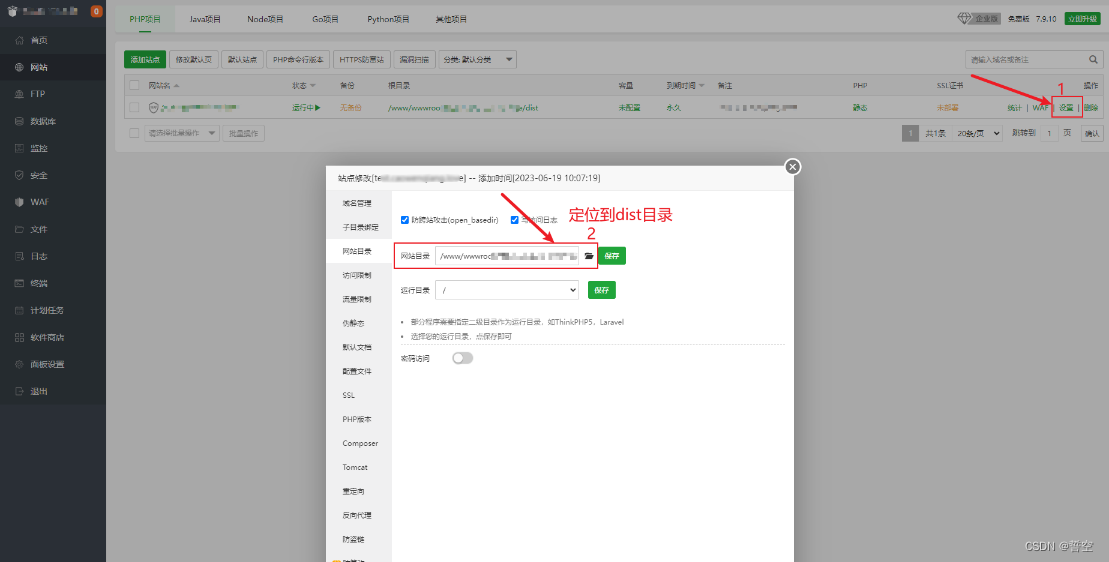Screen dimensions: 1109x562
Task: Open the 状态 column filter arrow
Action: point(312,86)
